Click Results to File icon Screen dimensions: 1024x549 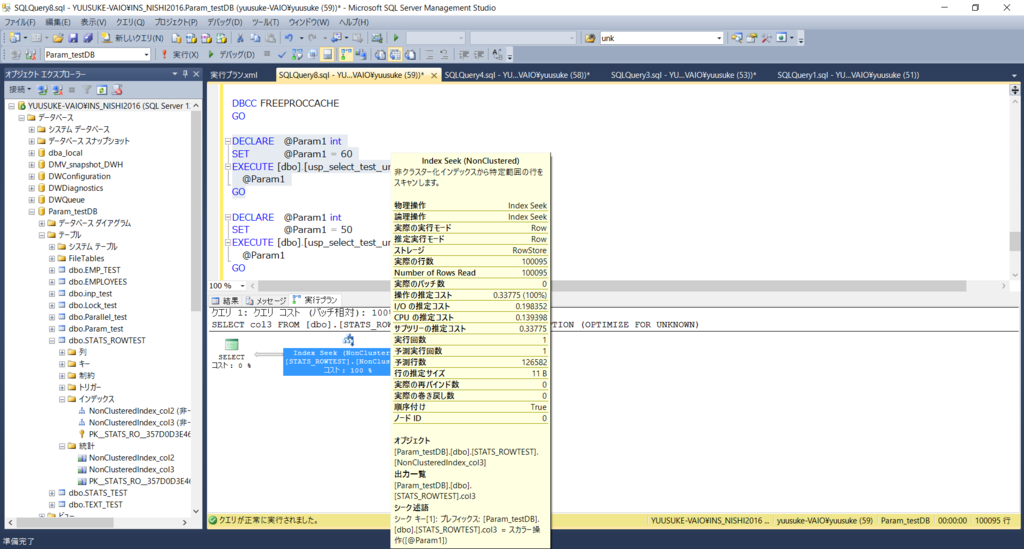click(x=410, y=55)
